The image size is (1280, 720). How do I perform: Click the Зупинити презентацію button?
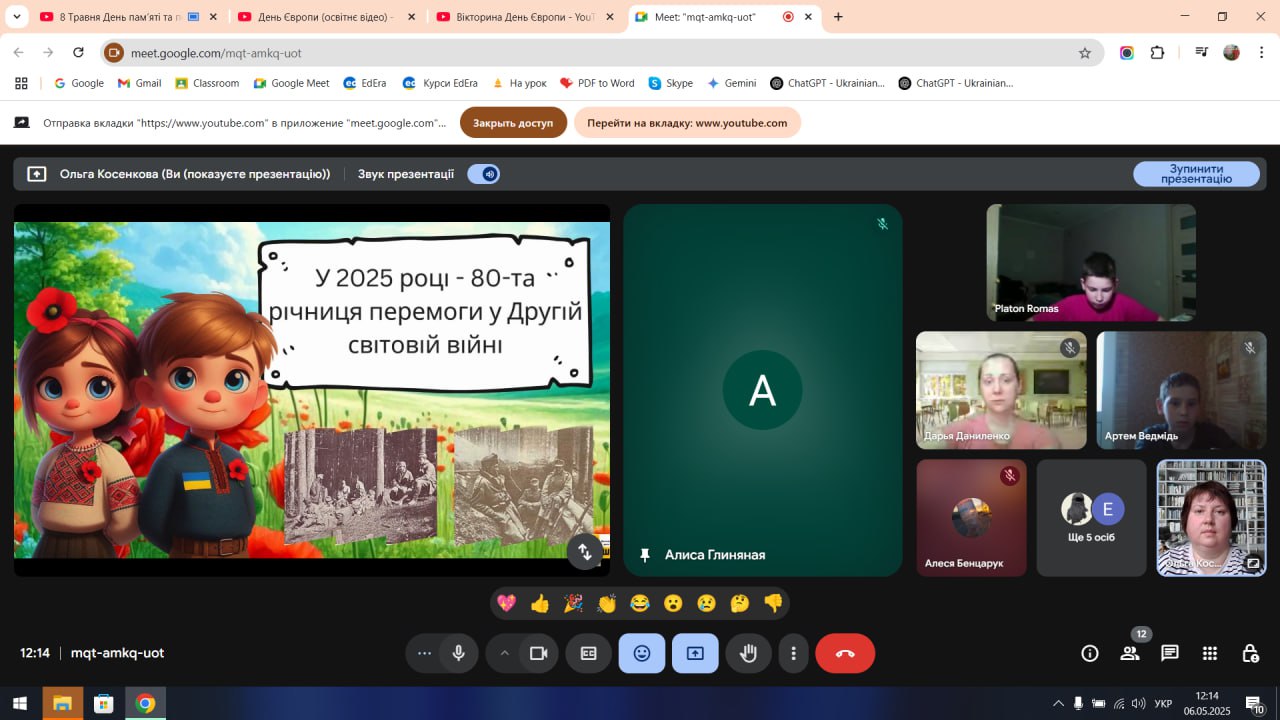pos(1196,174)
